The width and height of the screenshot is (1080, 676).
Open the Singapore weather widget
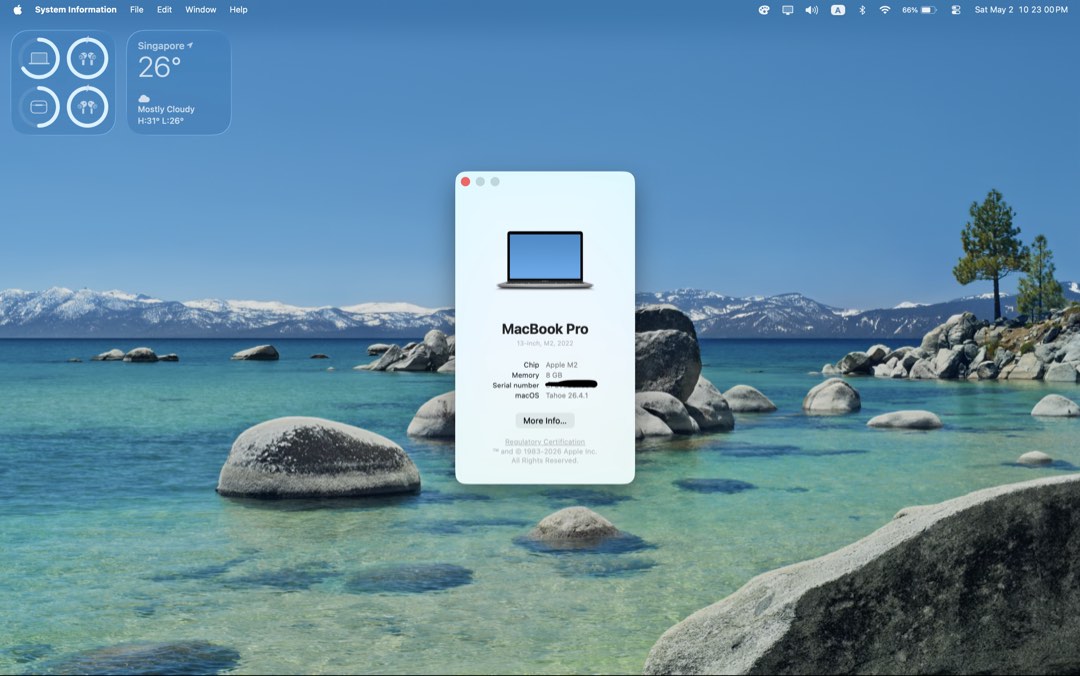[179, 83]
